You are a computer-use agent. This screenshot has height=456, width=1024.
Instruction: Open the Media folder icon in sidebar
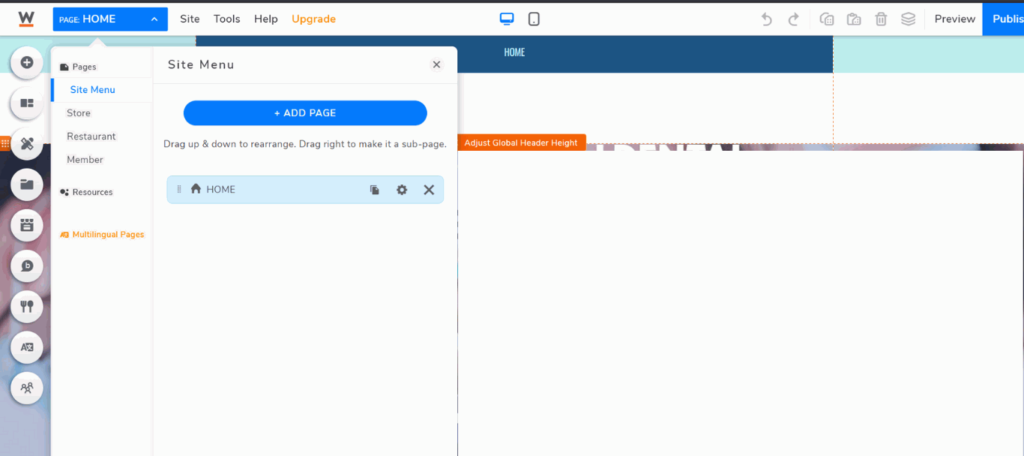click(x=27, y=184)
